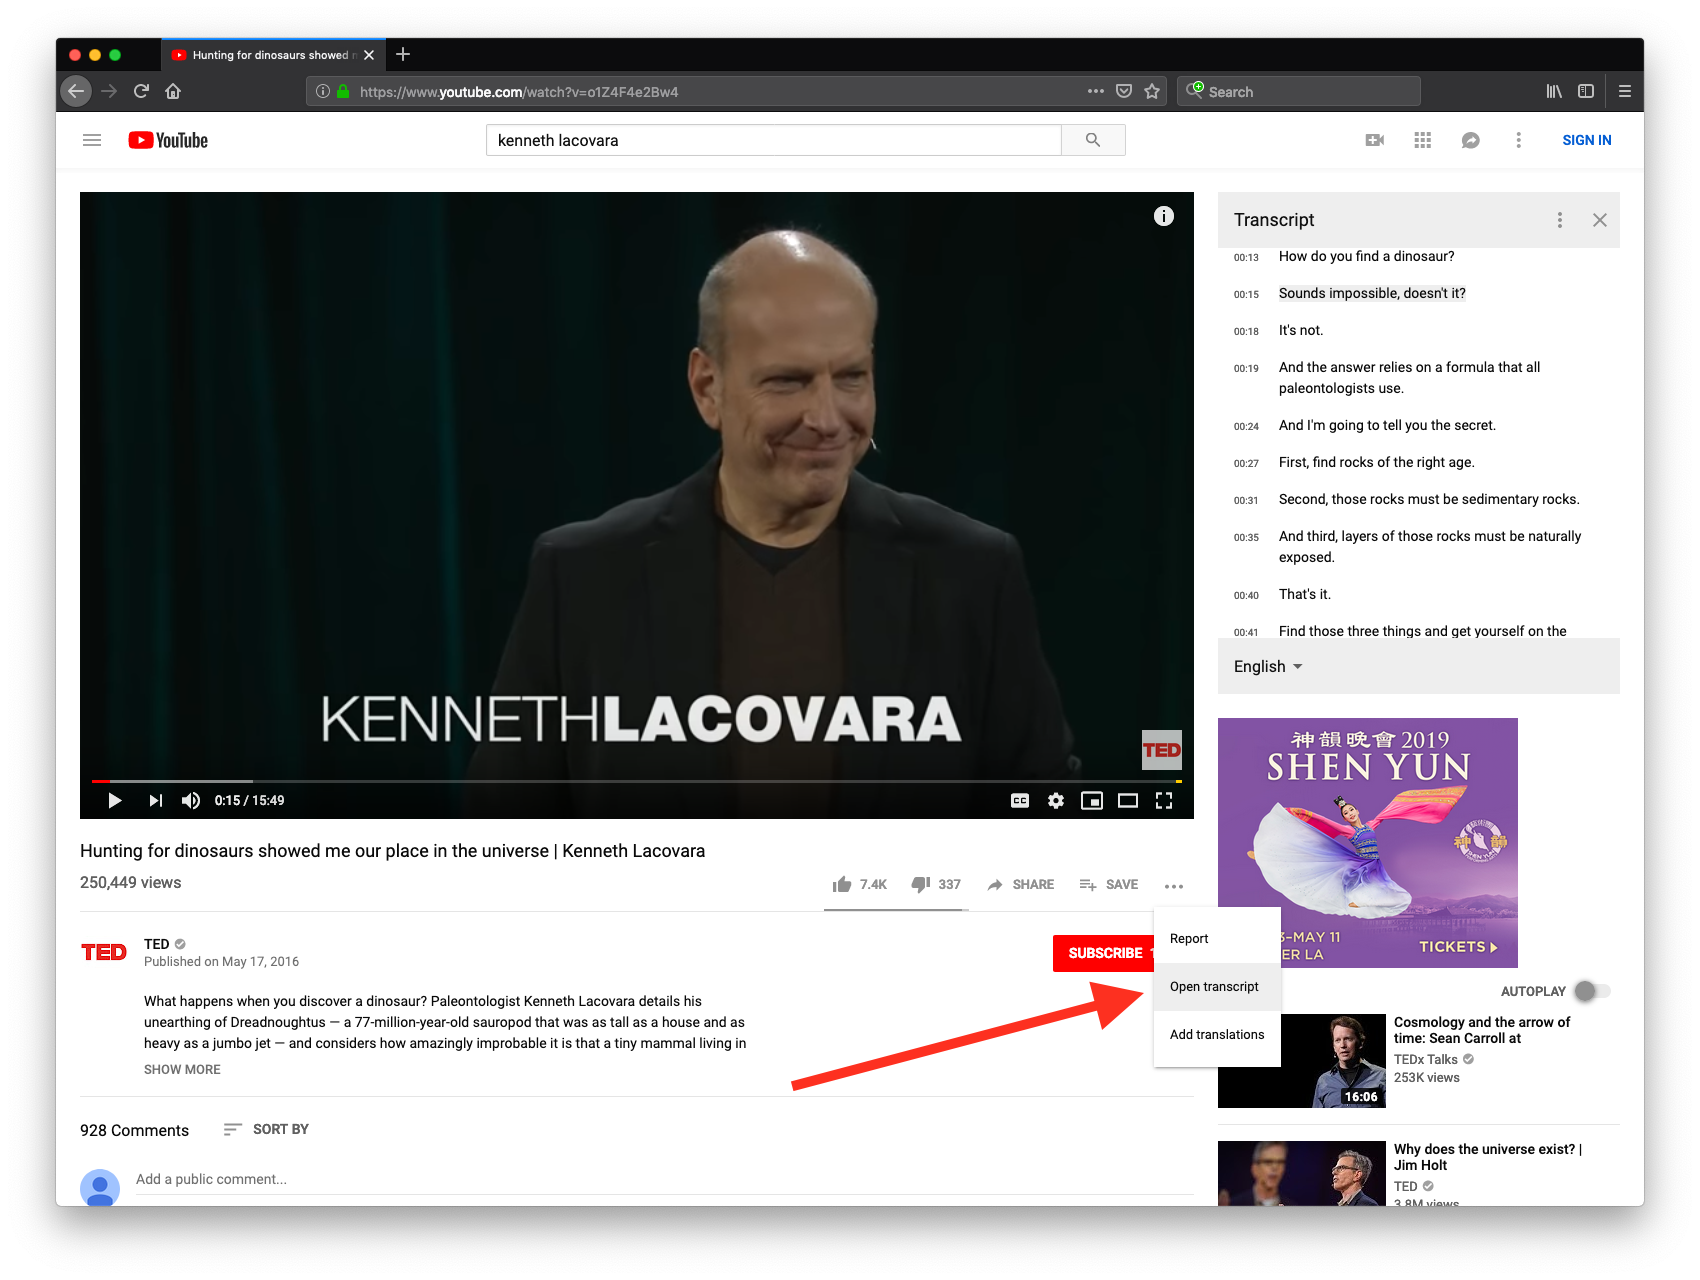Choose Add translations in the menu
Viewport: 1700px width, 1280px height.
pos(1217,1034)
